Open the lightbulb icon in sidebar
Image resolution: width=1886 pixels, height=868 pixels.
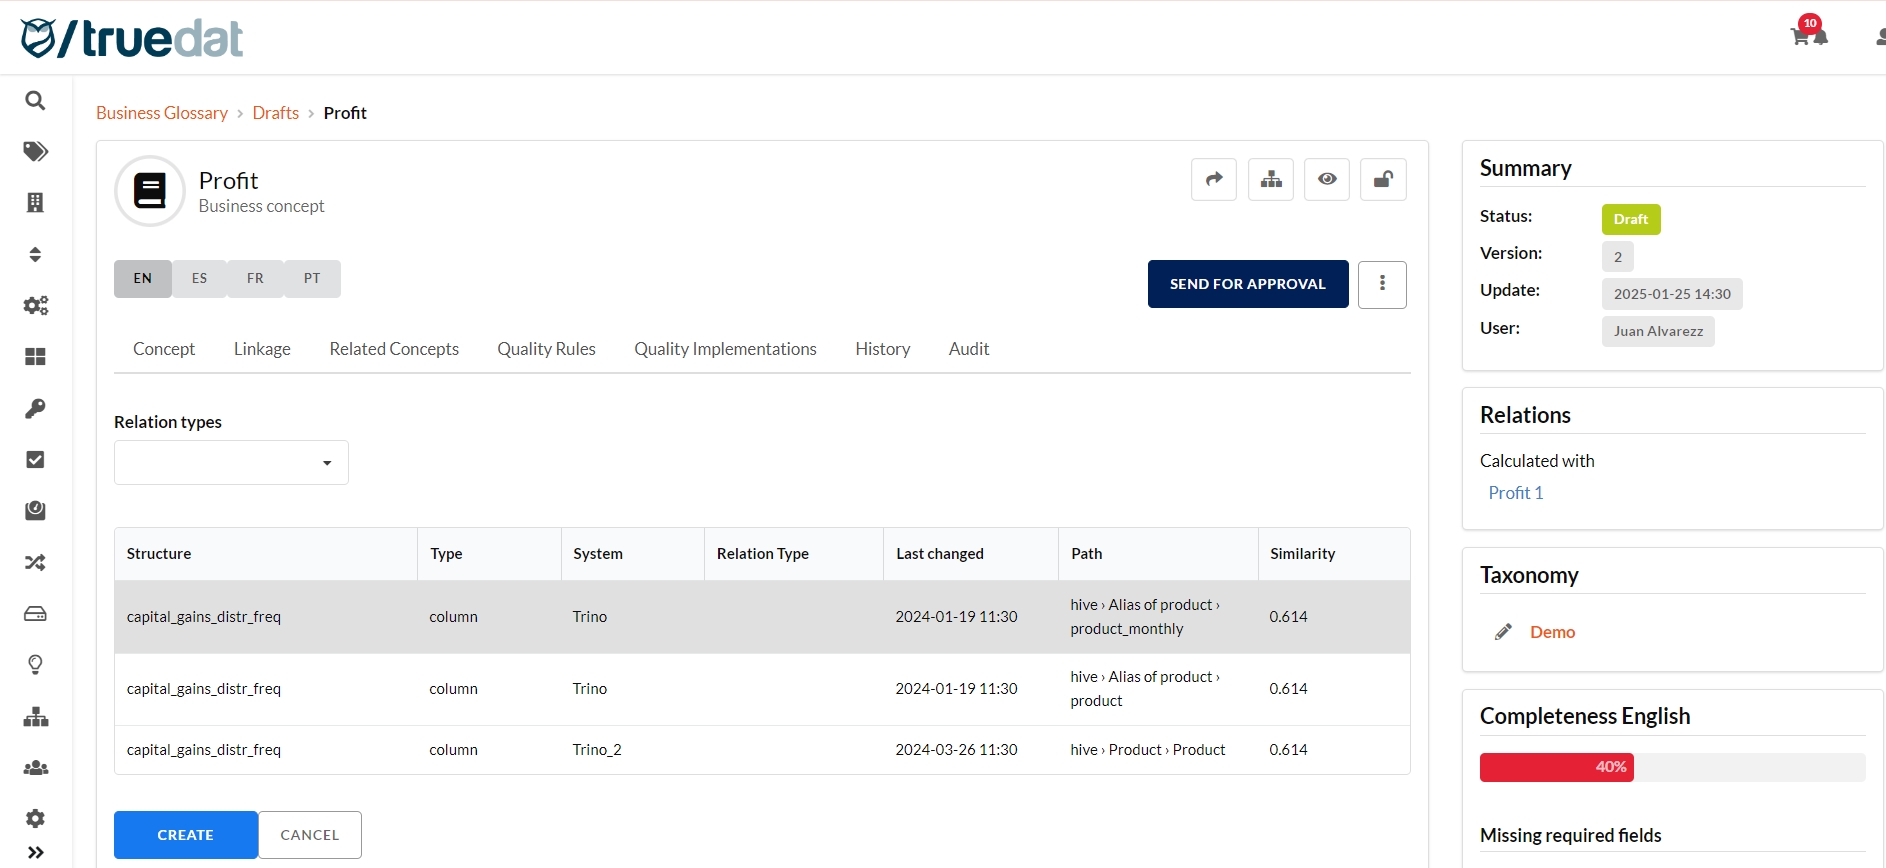35,665
